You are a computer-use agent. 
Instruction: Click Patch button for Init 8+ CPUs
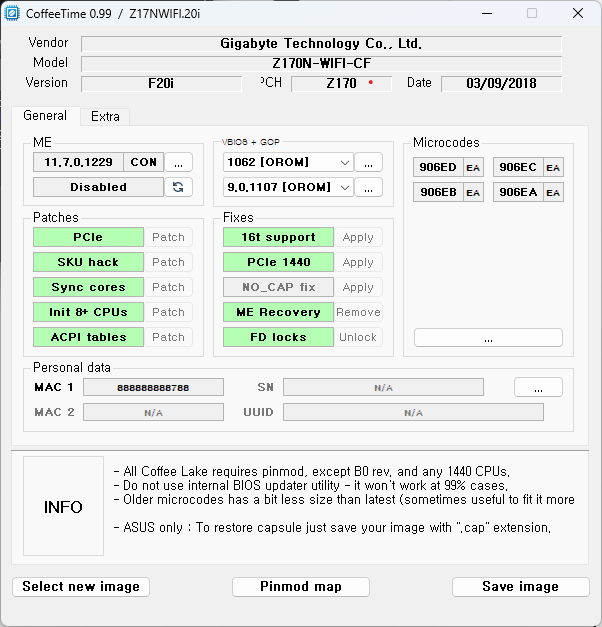pyautogui.click(x=168, y=312)
